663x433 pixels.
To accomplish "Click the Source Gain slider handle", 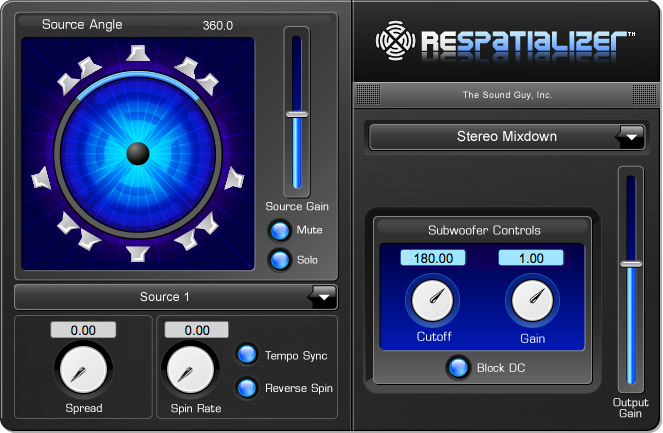I will [x=297, y=114].
